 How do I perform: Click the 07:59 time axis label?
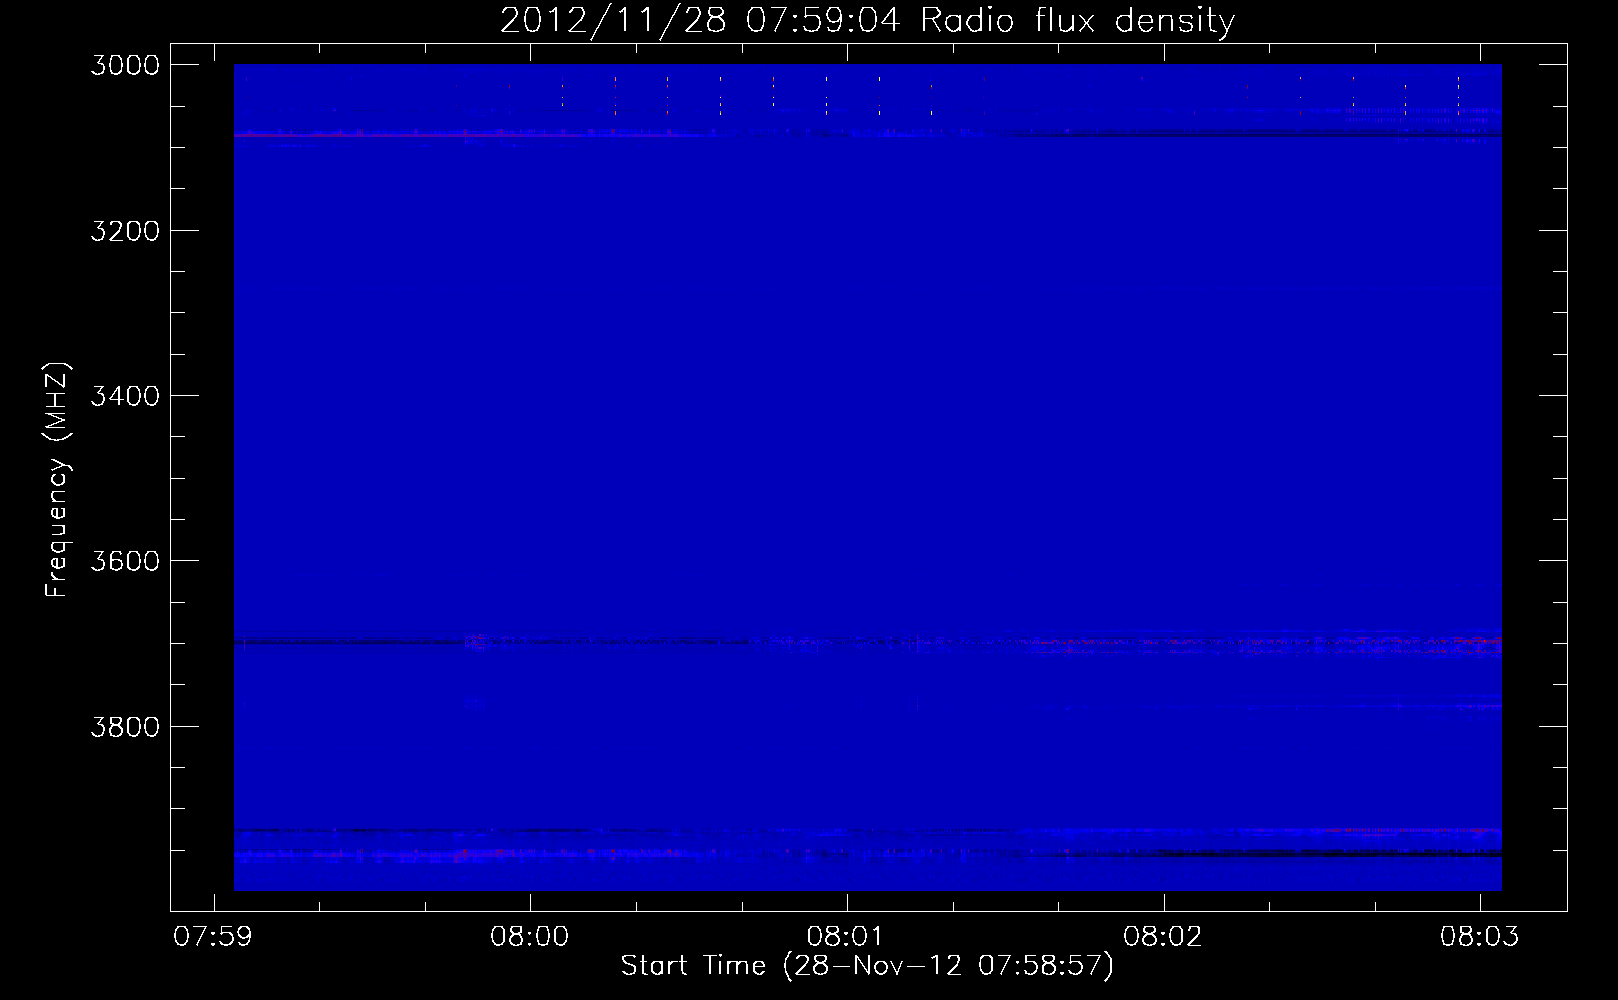pos(213,937)
